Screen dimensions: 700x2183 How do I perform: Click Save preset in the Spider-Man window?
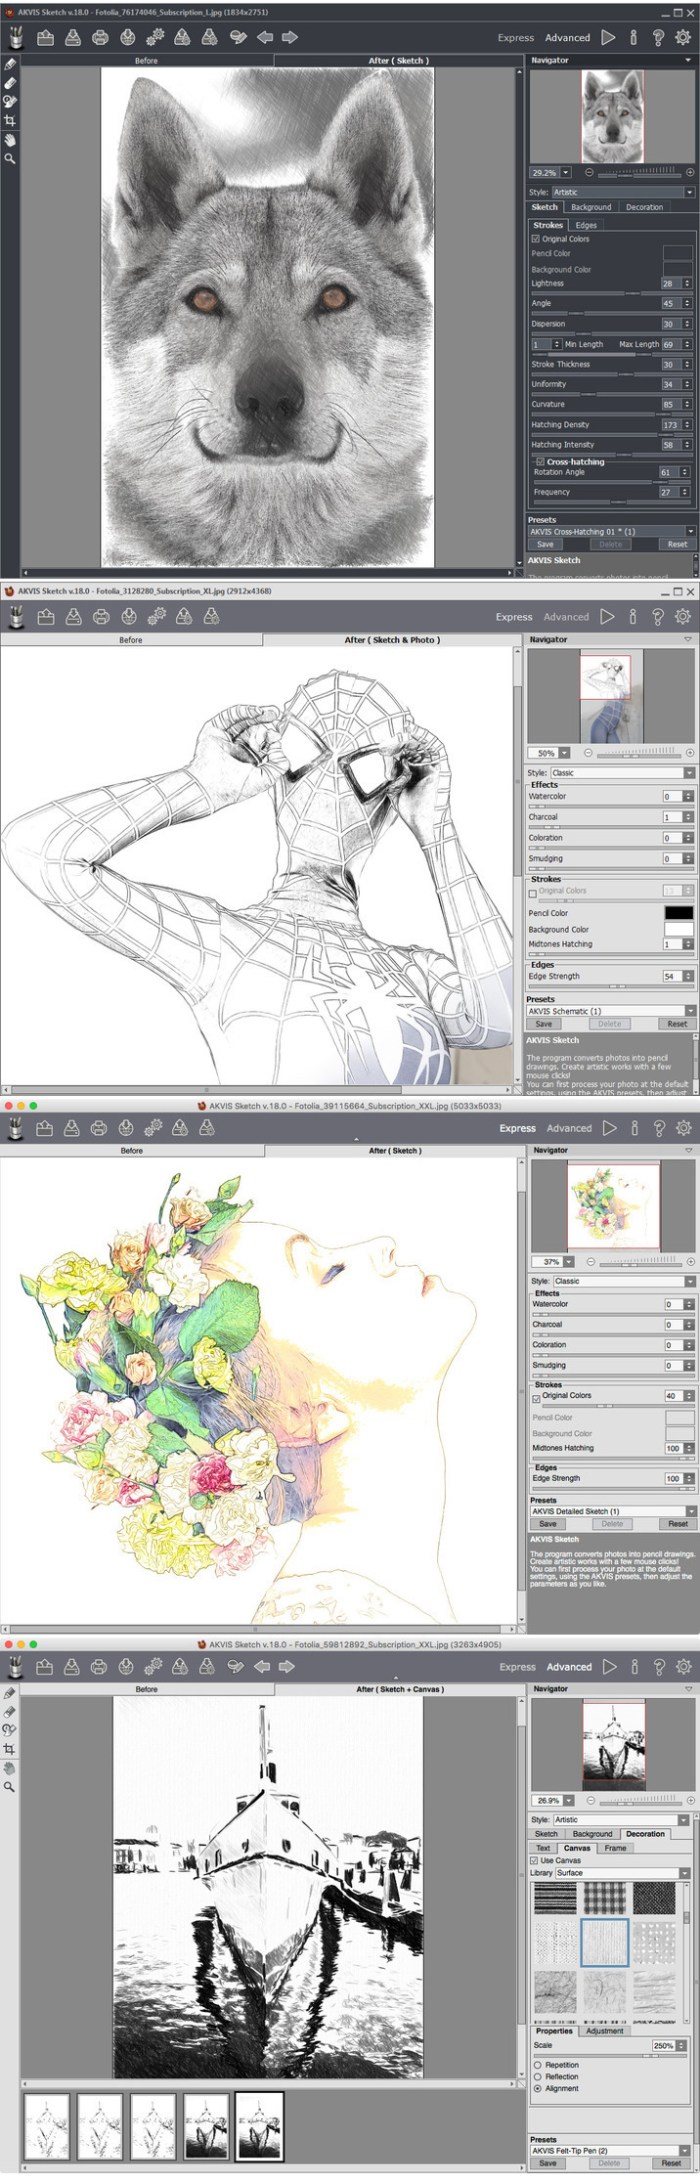click(x=543, y=1024)
